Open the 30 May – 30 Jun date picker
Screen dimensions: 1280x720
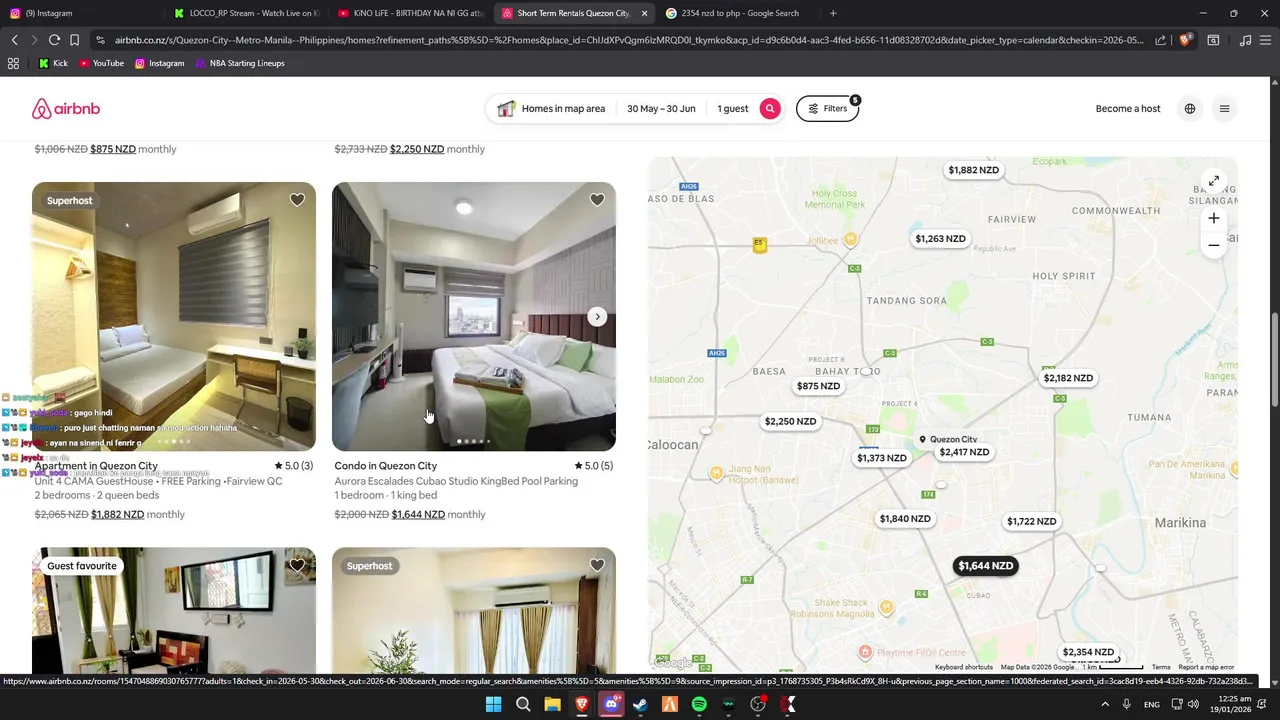pyautogui.click(x=661, y=109)
